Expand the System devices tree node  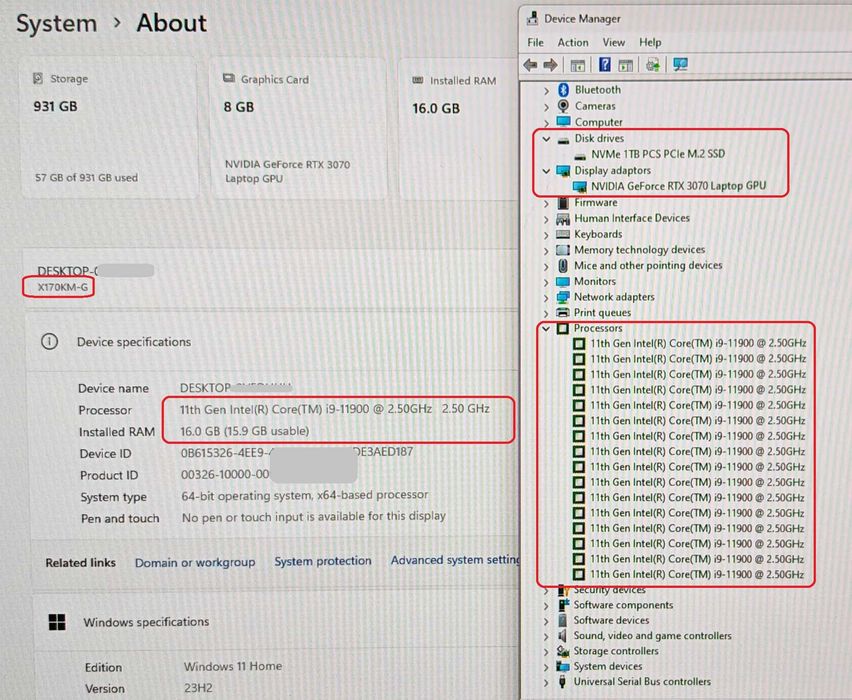[546, 667]
